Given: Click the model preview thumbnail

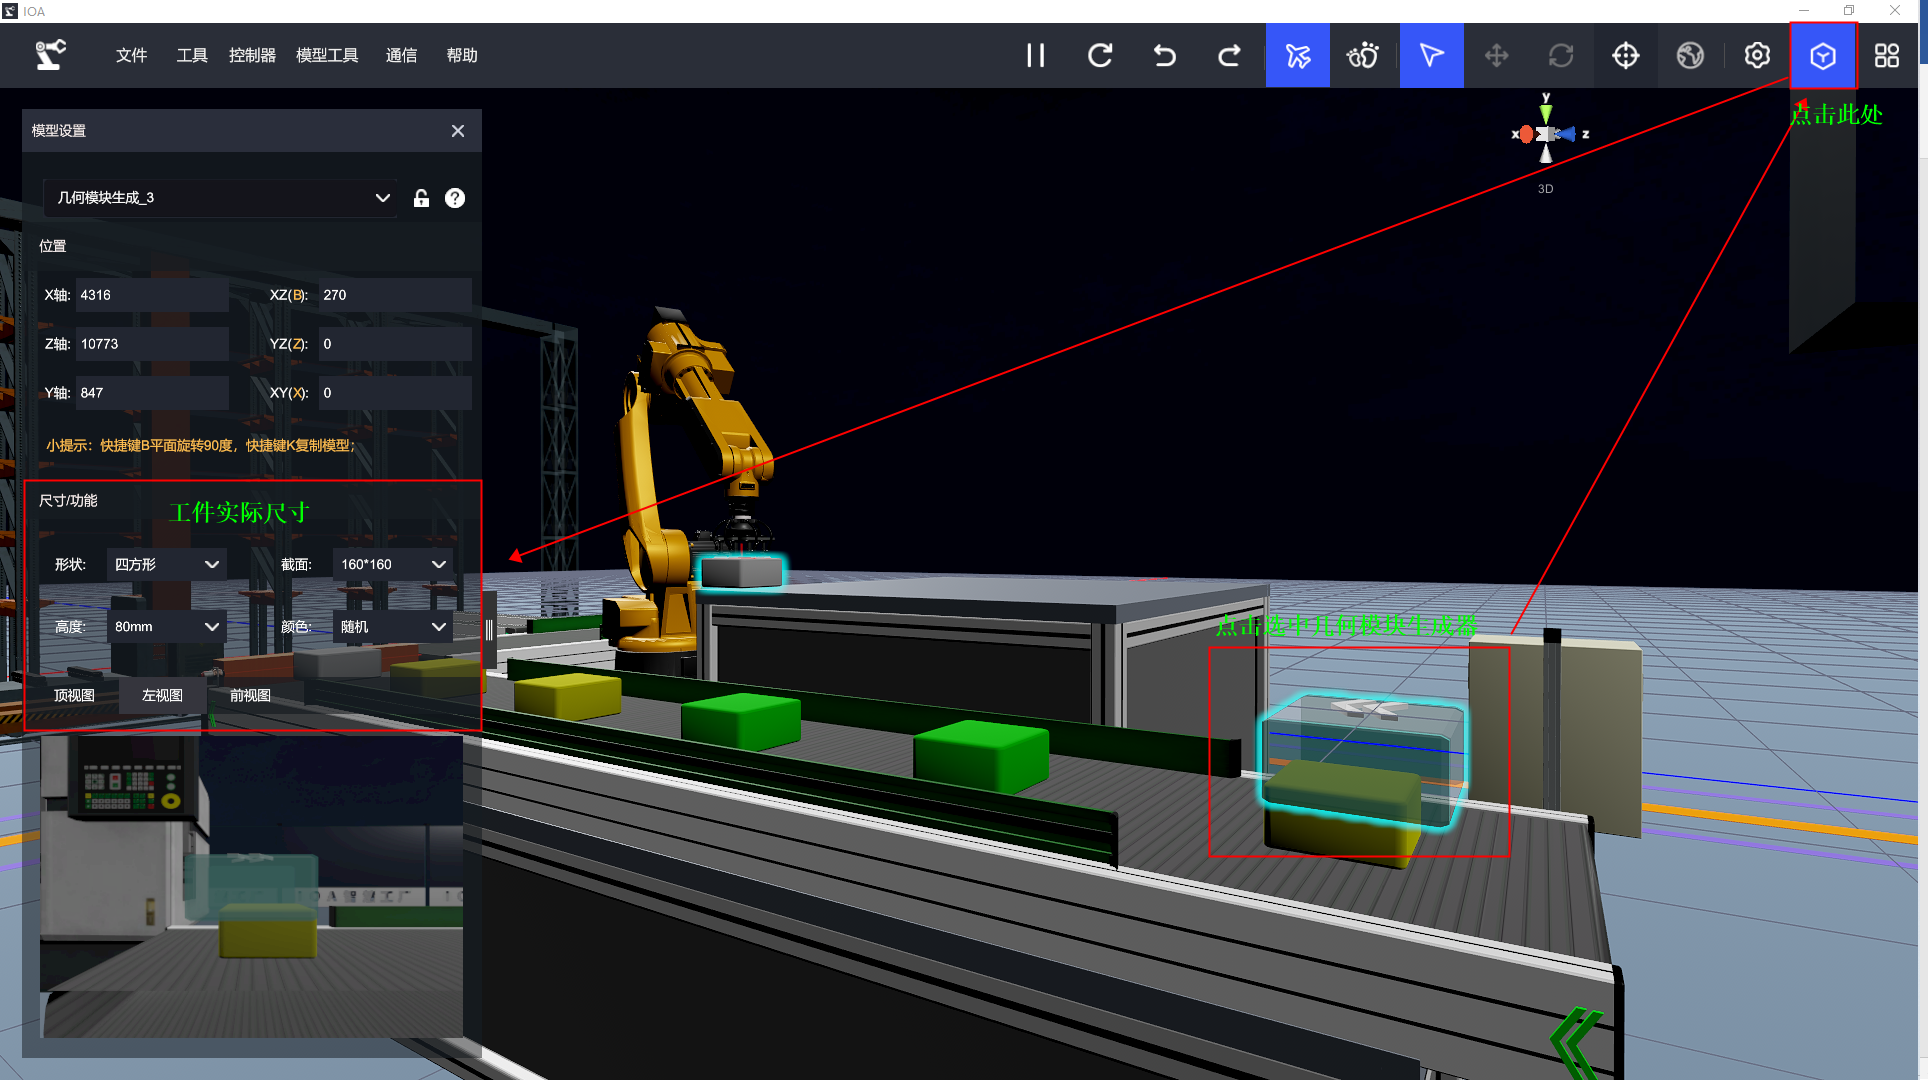Looking at the screenshot, I should tap(251, 886).
